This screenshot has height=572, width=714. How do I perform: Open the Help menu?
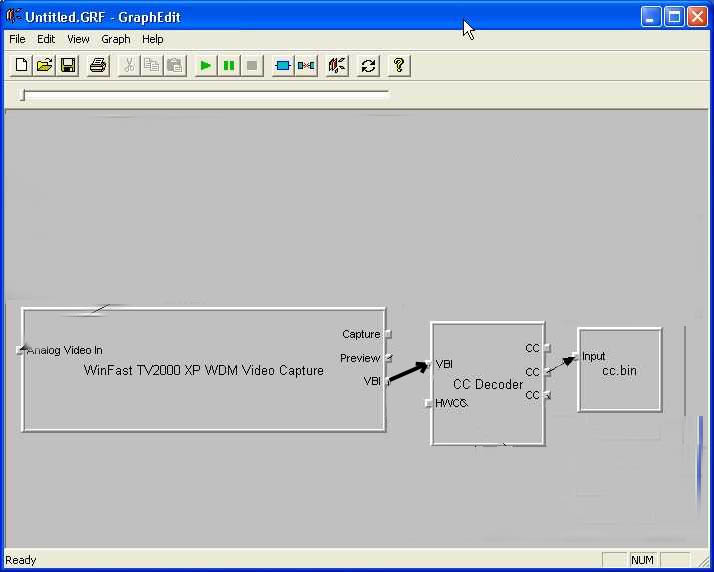pyautogui.click(x=153, y=40)
